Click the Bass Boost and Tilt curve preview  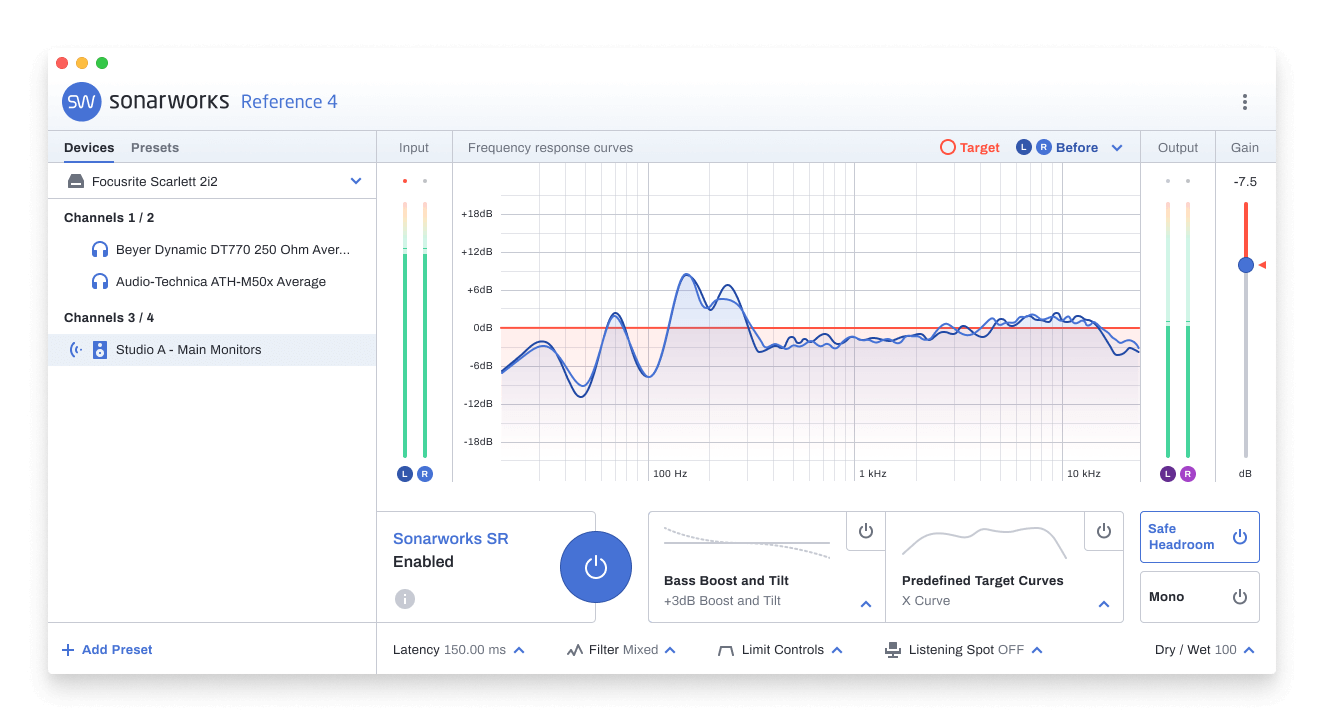coord(747,542)
